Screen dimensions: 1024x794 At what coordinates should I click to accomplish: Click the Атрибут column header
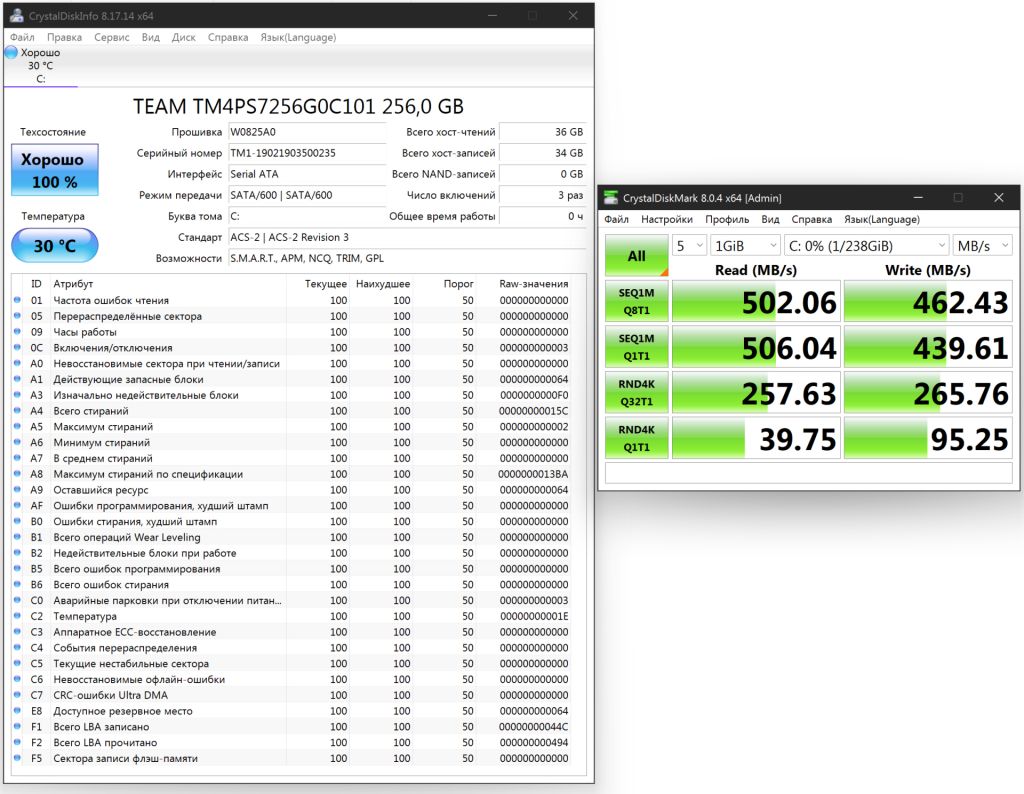73,283
